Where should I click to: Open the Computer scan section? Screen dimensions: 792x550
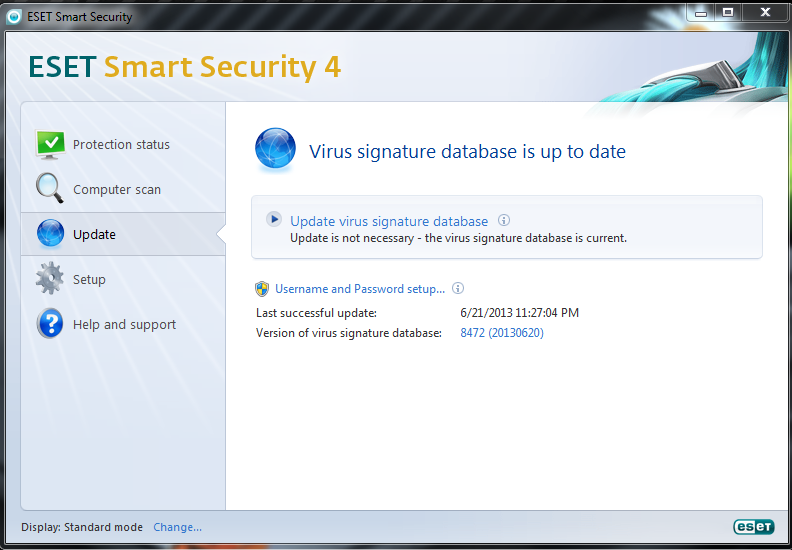(117, 189)
